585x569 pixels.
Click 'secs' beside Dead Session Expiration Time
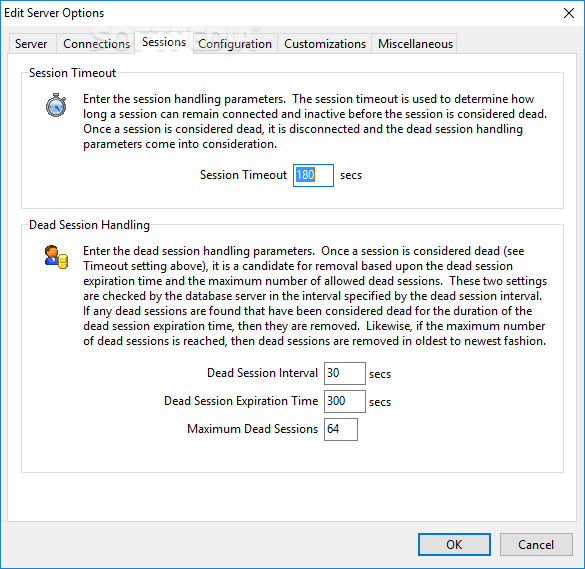click(x=380, y=402)
